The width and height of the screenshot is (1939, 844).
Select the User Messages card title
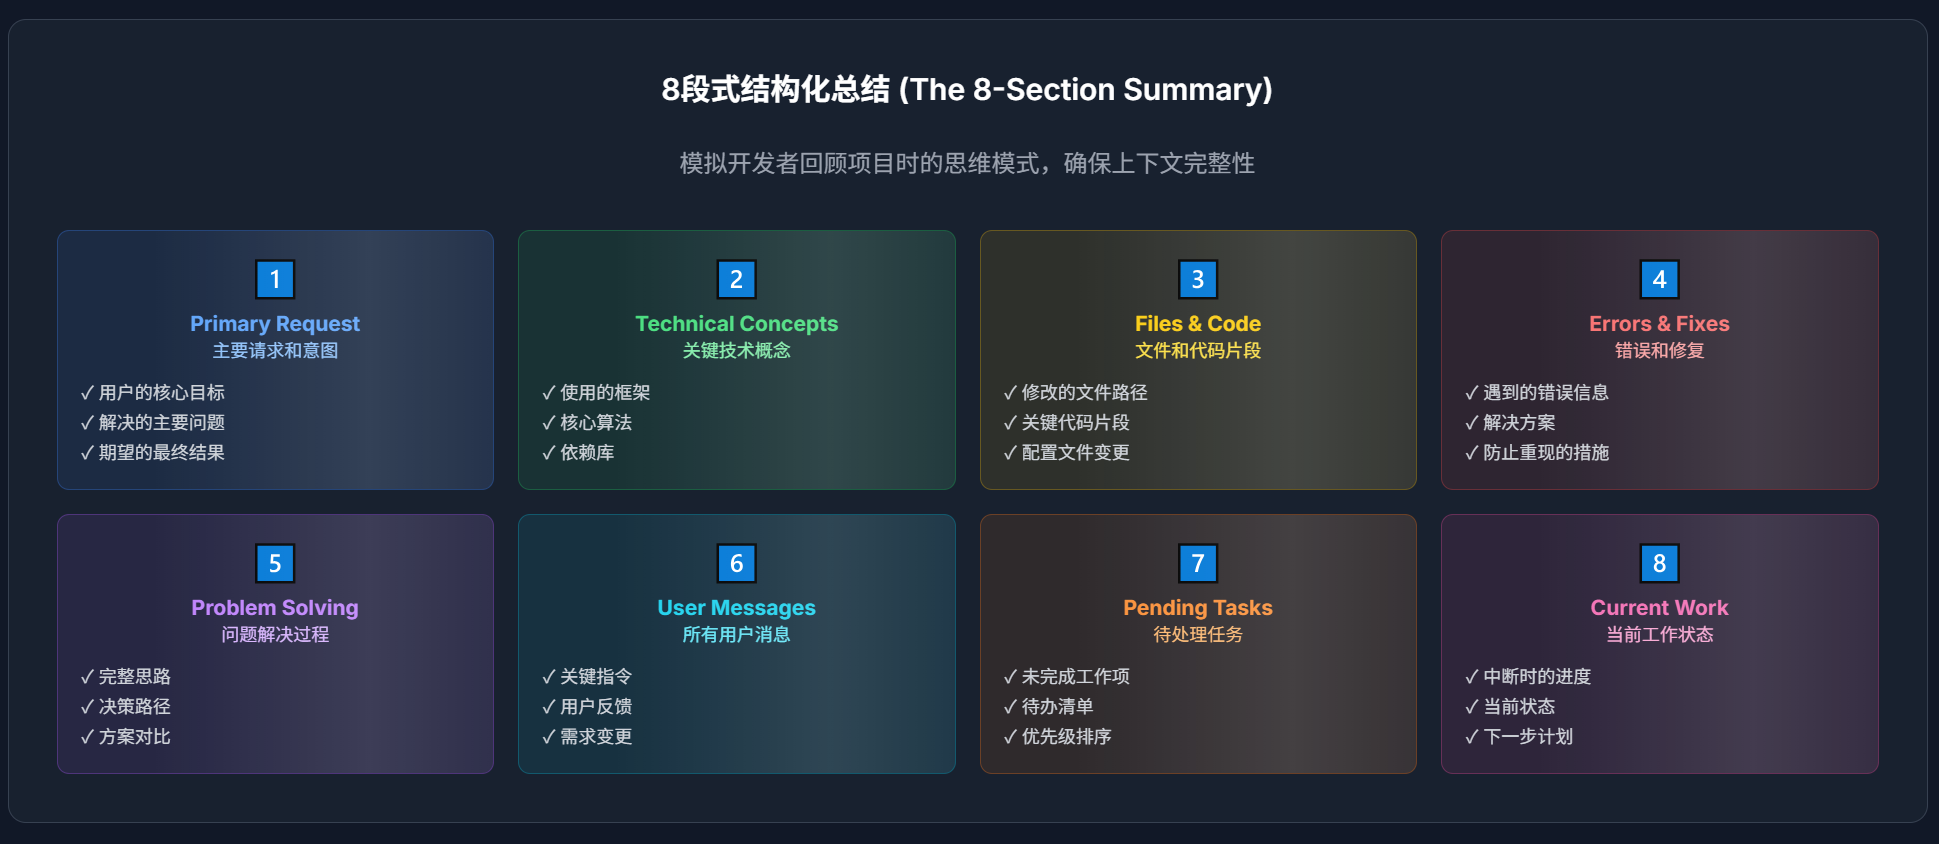(736, 607)
